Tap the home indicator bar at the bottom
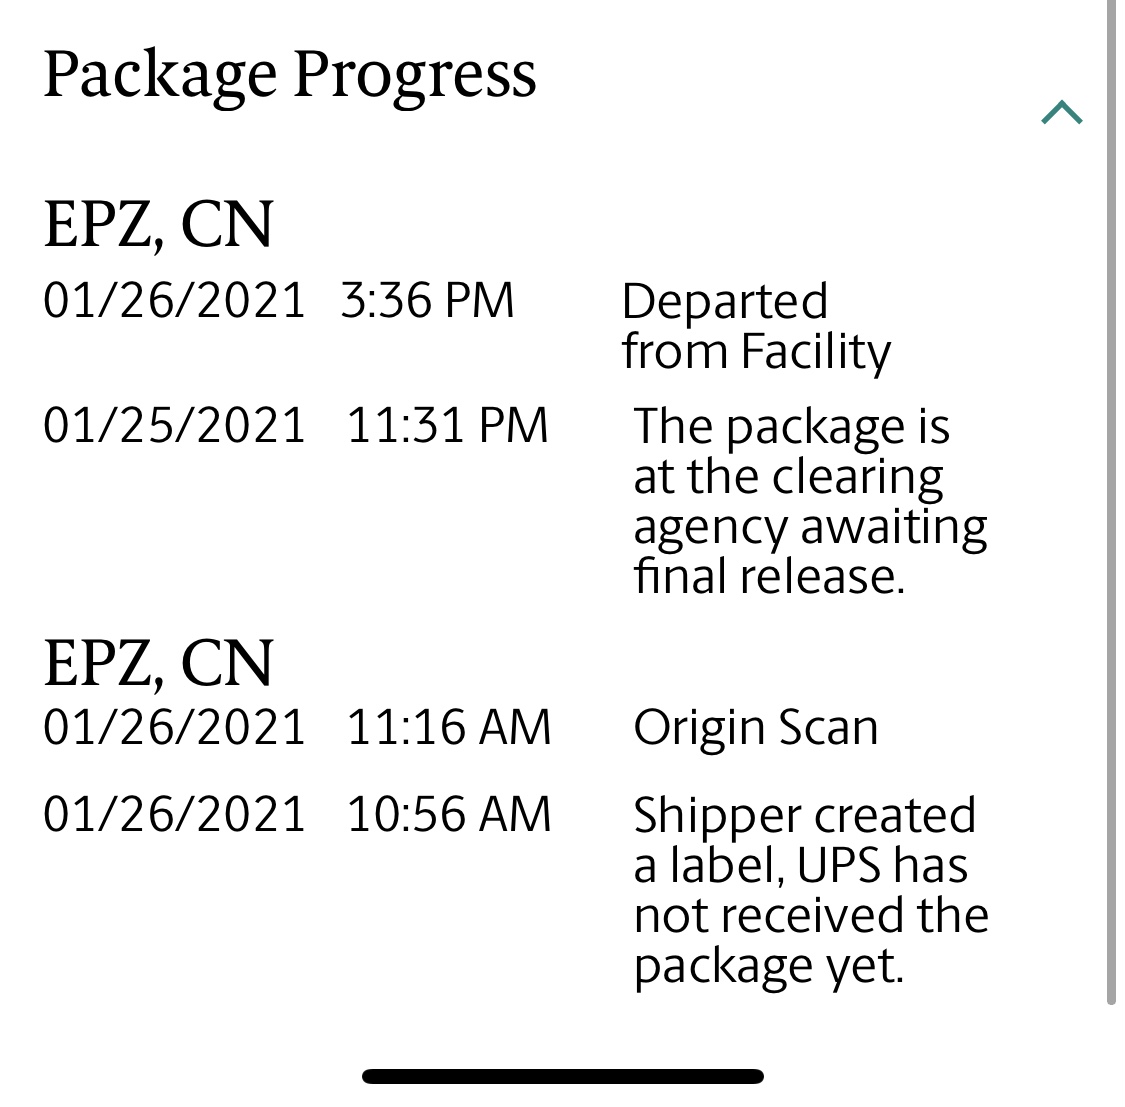 (562, 1077)
